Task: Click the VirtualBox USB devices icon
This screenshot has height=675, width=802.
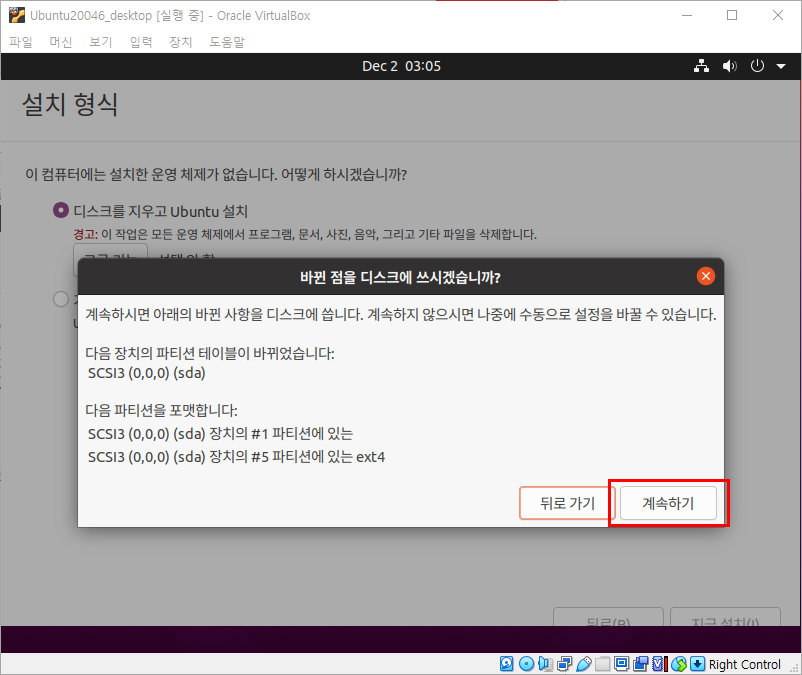Action: pyautogui.click(x=584, y=664)
